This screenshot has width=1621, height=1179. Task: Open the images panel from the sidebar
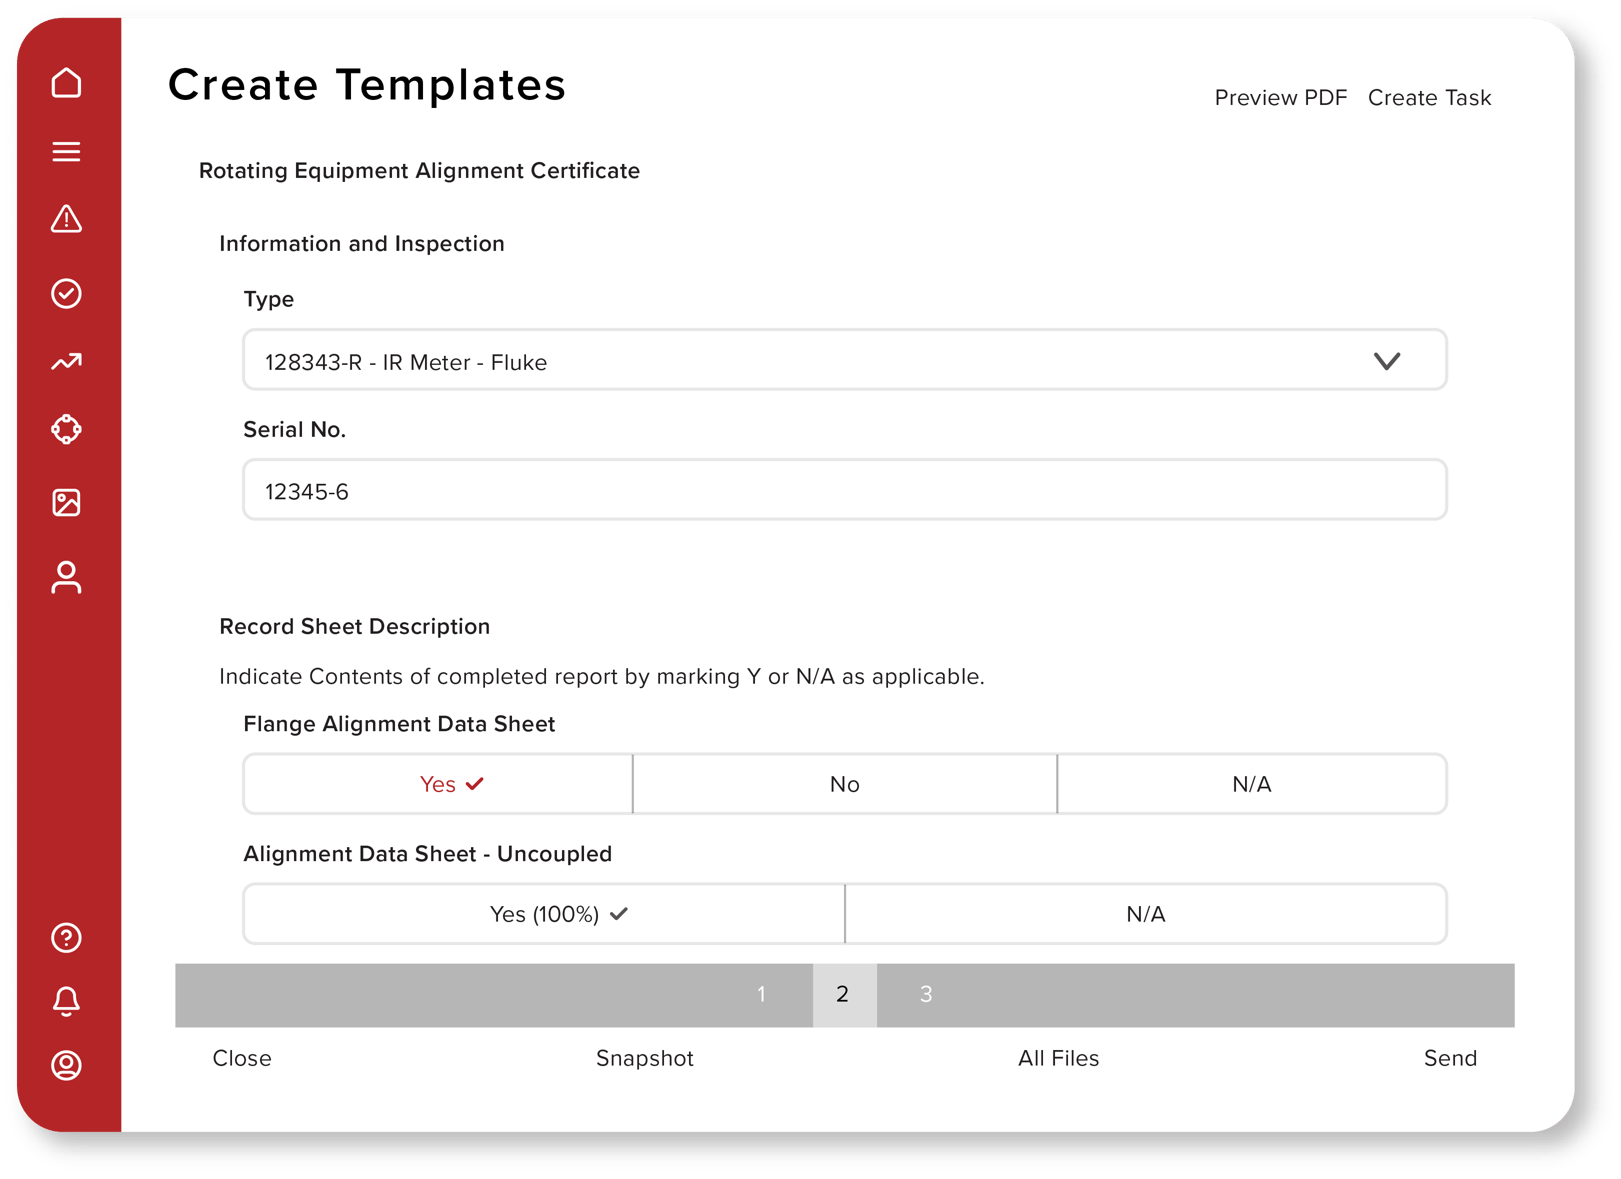coord(66,503)
